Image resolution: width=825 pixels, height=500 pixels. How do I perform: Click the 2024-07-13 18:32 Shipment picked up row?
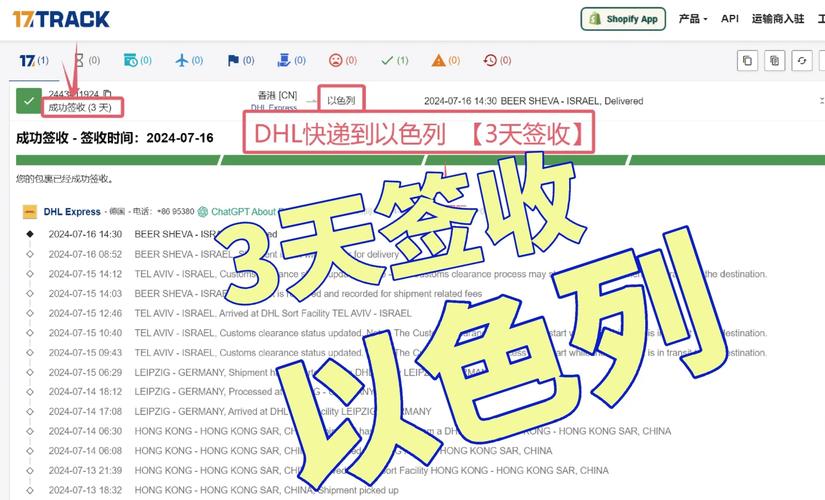click(x=224, y=490)
